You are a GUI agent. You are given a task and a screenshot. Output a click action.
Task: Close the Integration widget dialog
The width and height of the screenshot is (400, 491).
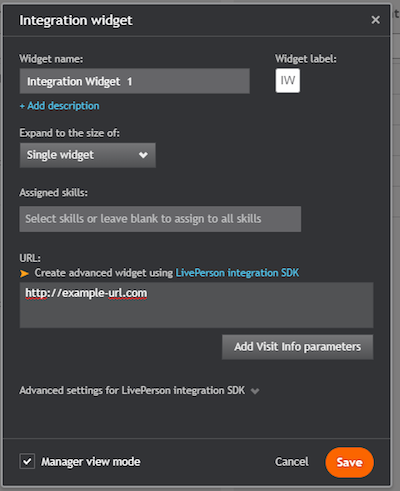(x=375, y=20)
